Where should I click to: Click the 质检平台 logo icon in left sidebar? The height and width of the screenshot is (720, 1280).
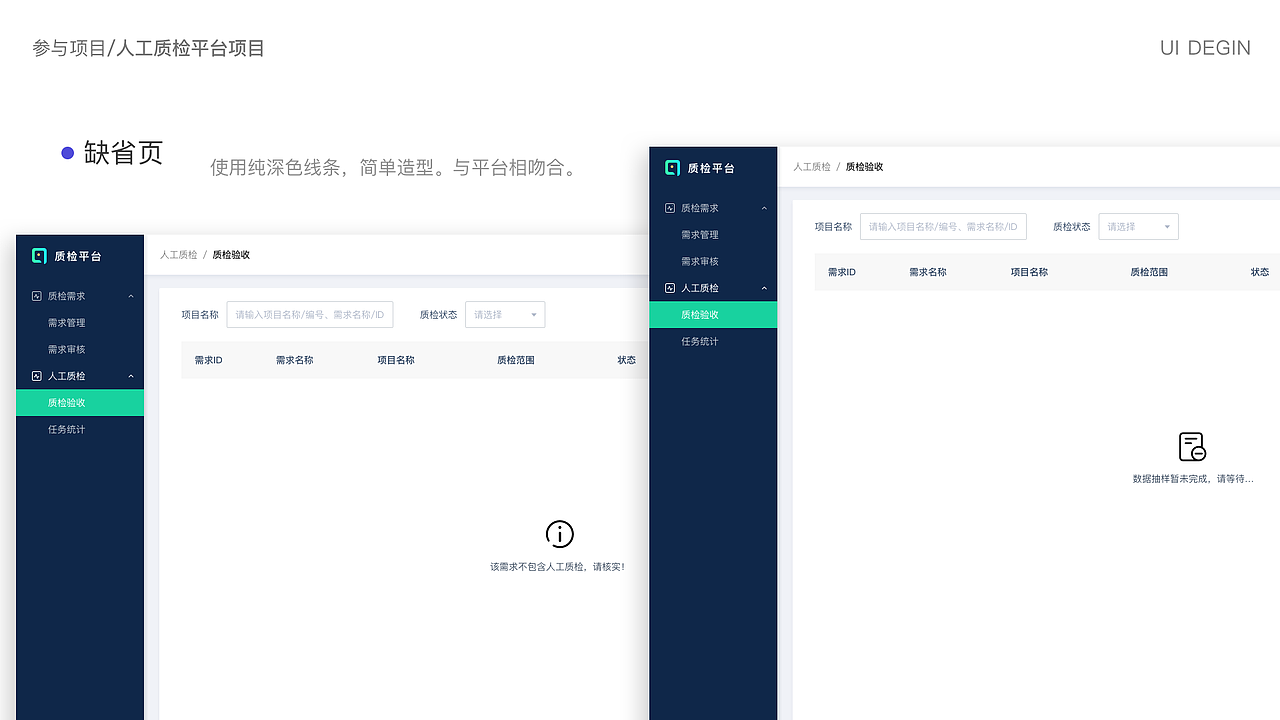coord(37,256)
